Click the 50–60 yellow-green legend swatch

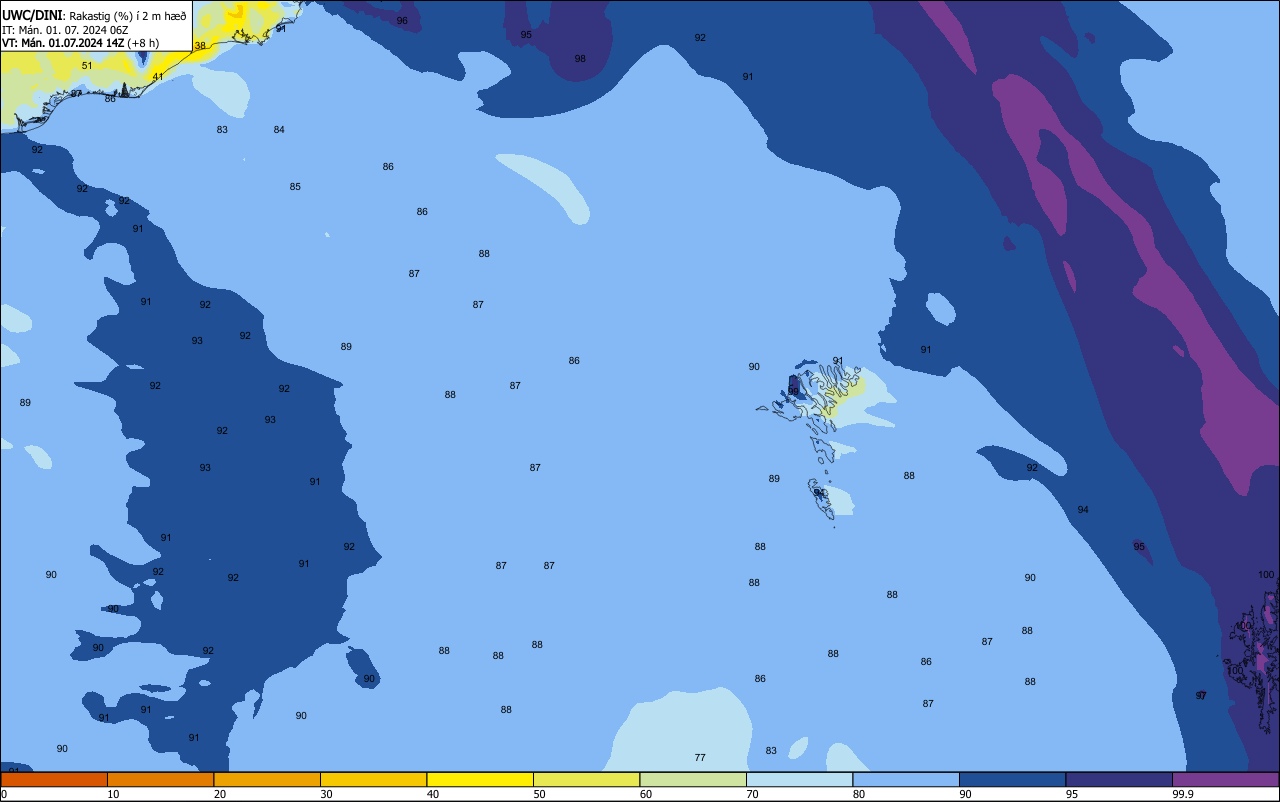click(x=586, y=779)
